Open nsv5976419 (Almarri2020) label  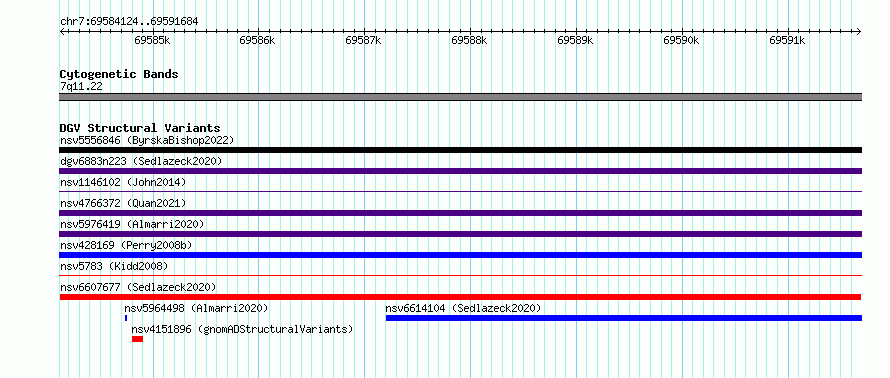point(132,224)
